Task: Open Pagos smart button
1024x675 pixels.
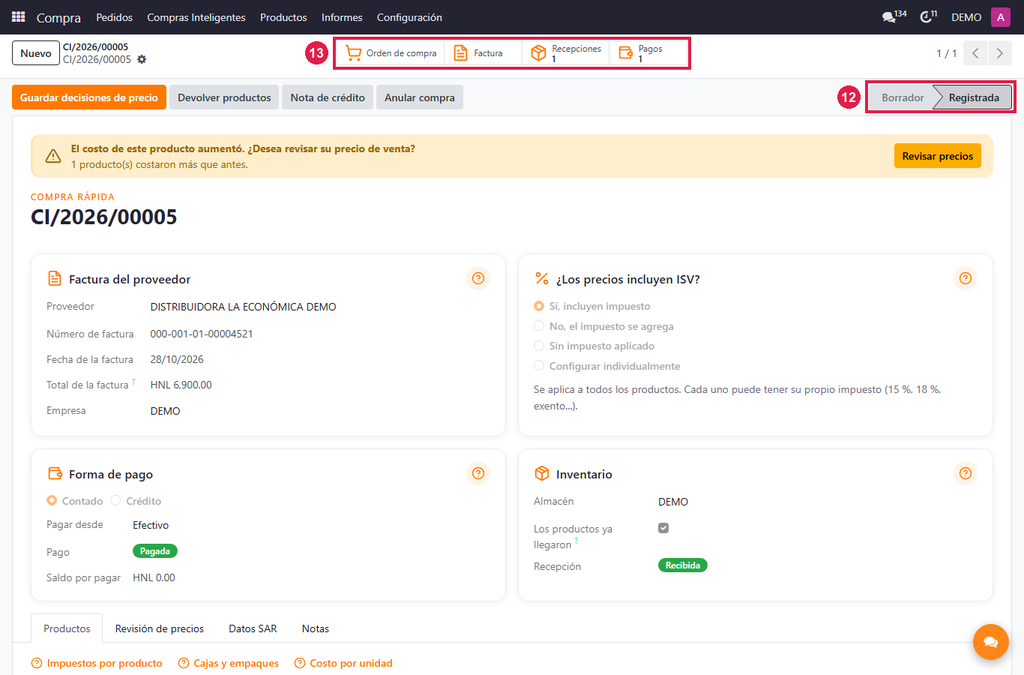Action: (648, 53)
